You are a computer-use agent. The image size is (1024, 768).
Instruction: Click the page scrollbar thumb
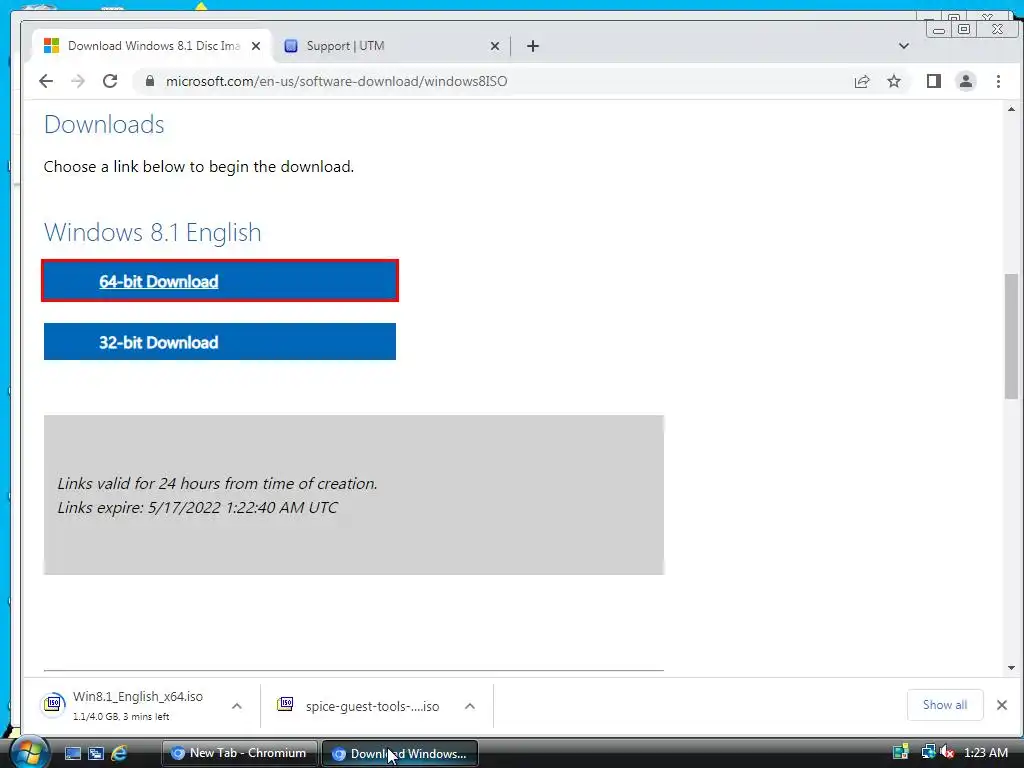pyautogui.click(x=1011, y=336)
